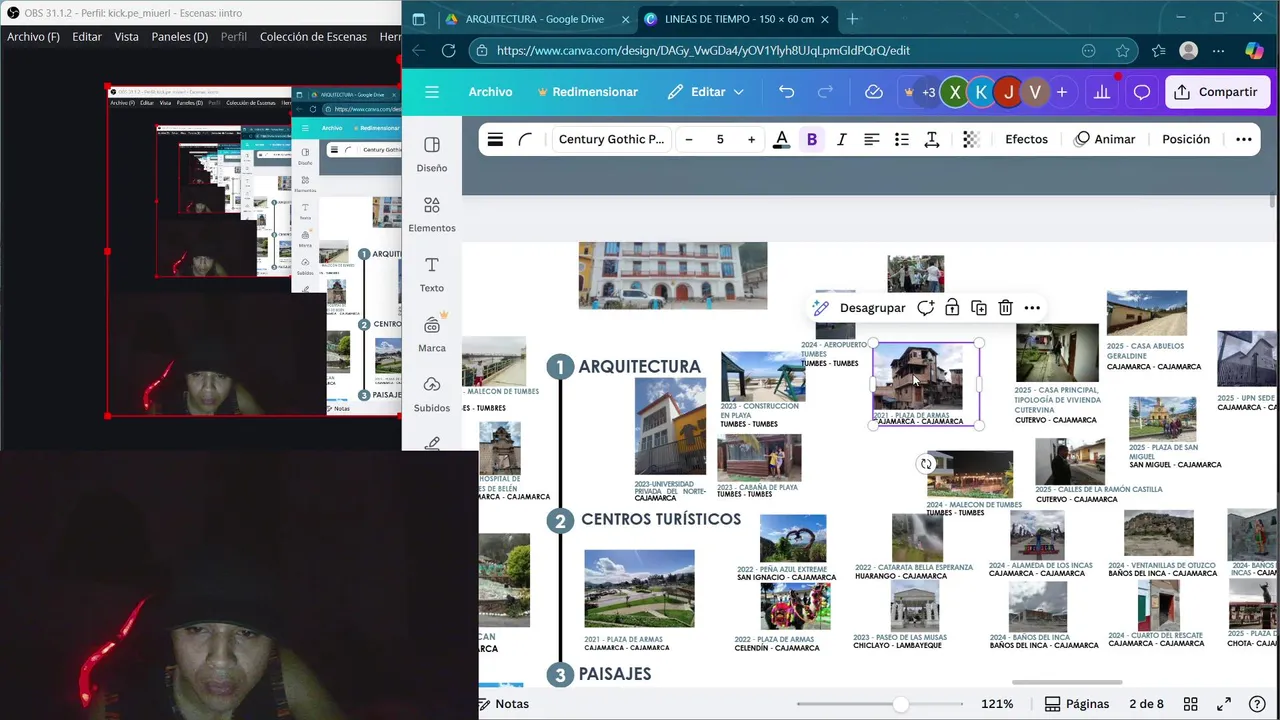The image size is (1280, 720).
Task: Open corner rounding options
Action: pos(526,140)
